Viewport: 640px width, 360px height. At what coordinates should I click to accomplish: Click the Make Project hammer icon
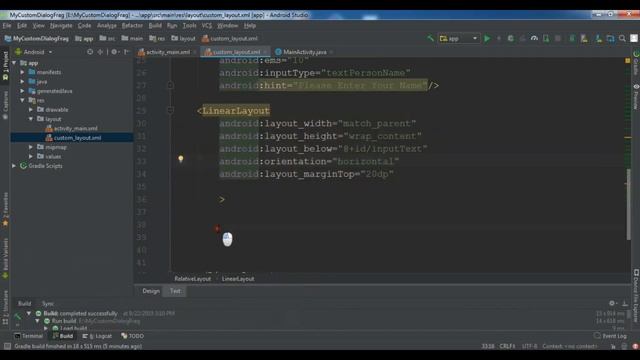coord(430,38)
